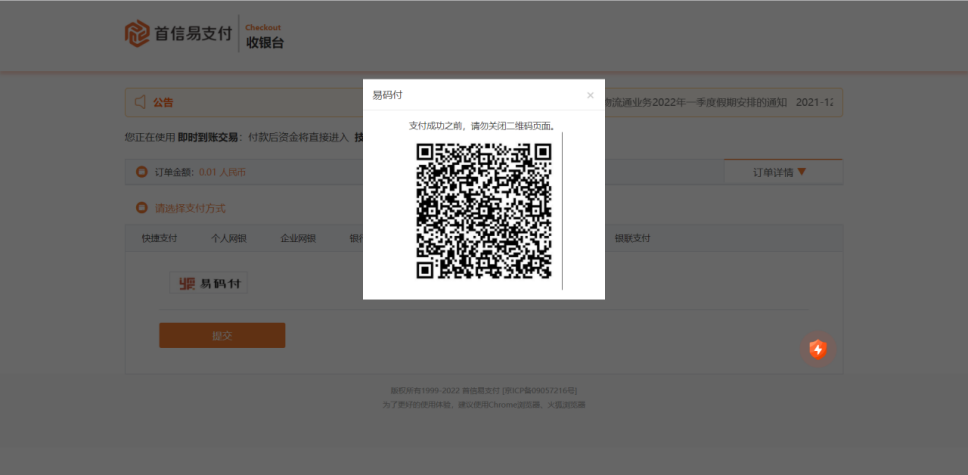Click the 京ICP备09057216号 footer link
The width and height of the screenshot is (968, 475).
click(x=540, y=390)
